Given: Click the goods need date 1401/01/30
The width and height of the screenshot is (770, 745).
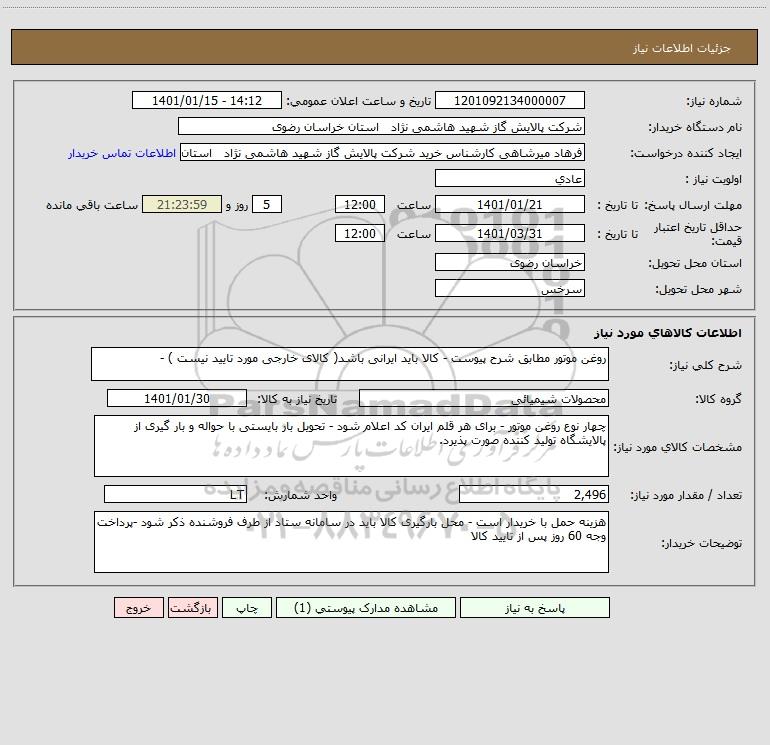Looking at the screenshot, I should click(x=177, y=398).
